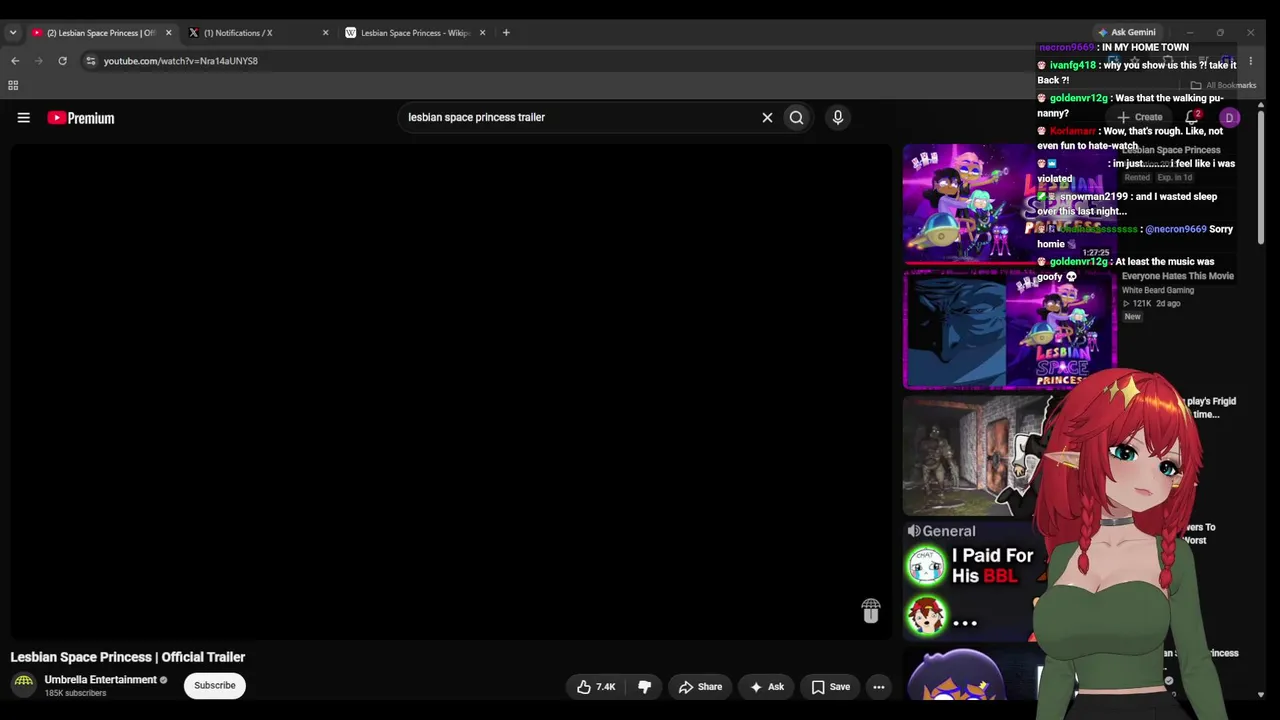Screen dimensions: 1280x720
Task: Start voice search with the microphone
Action: pos(838,118)
